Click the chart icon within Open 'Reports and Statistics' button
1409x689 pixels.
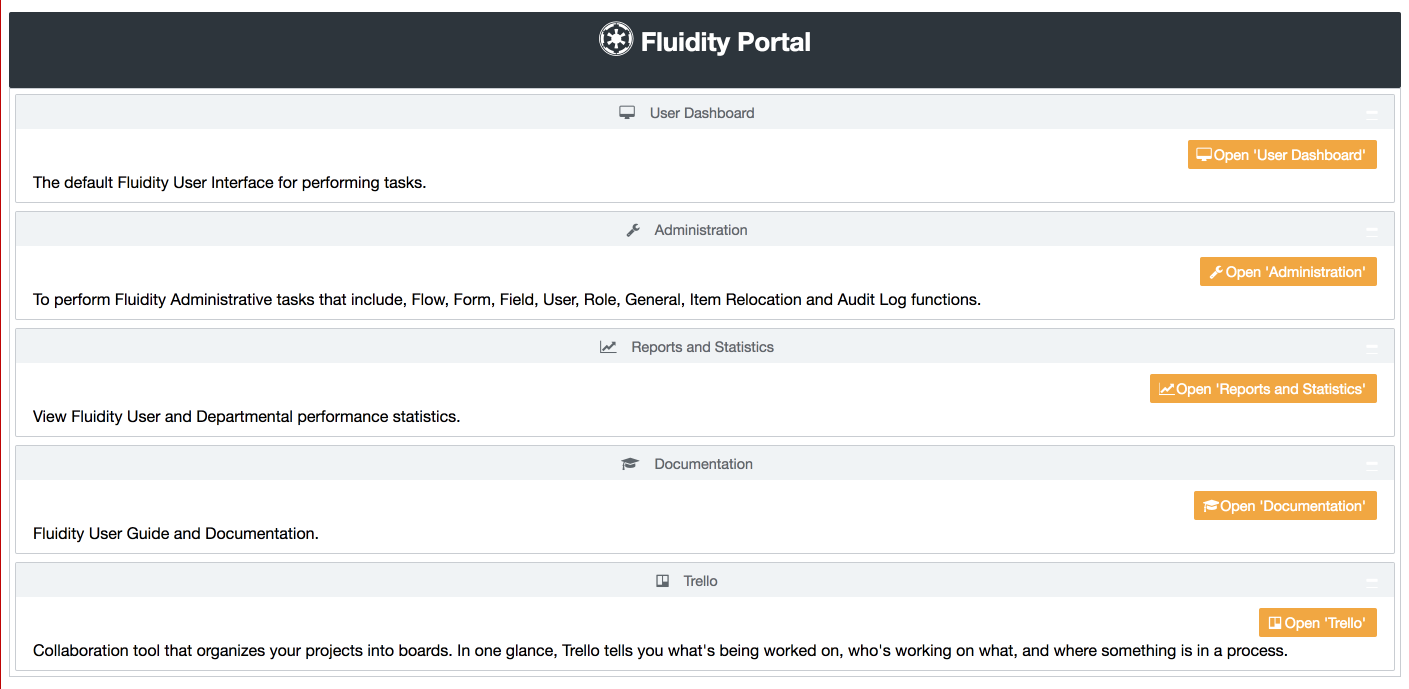click(x=1165, y=388)
